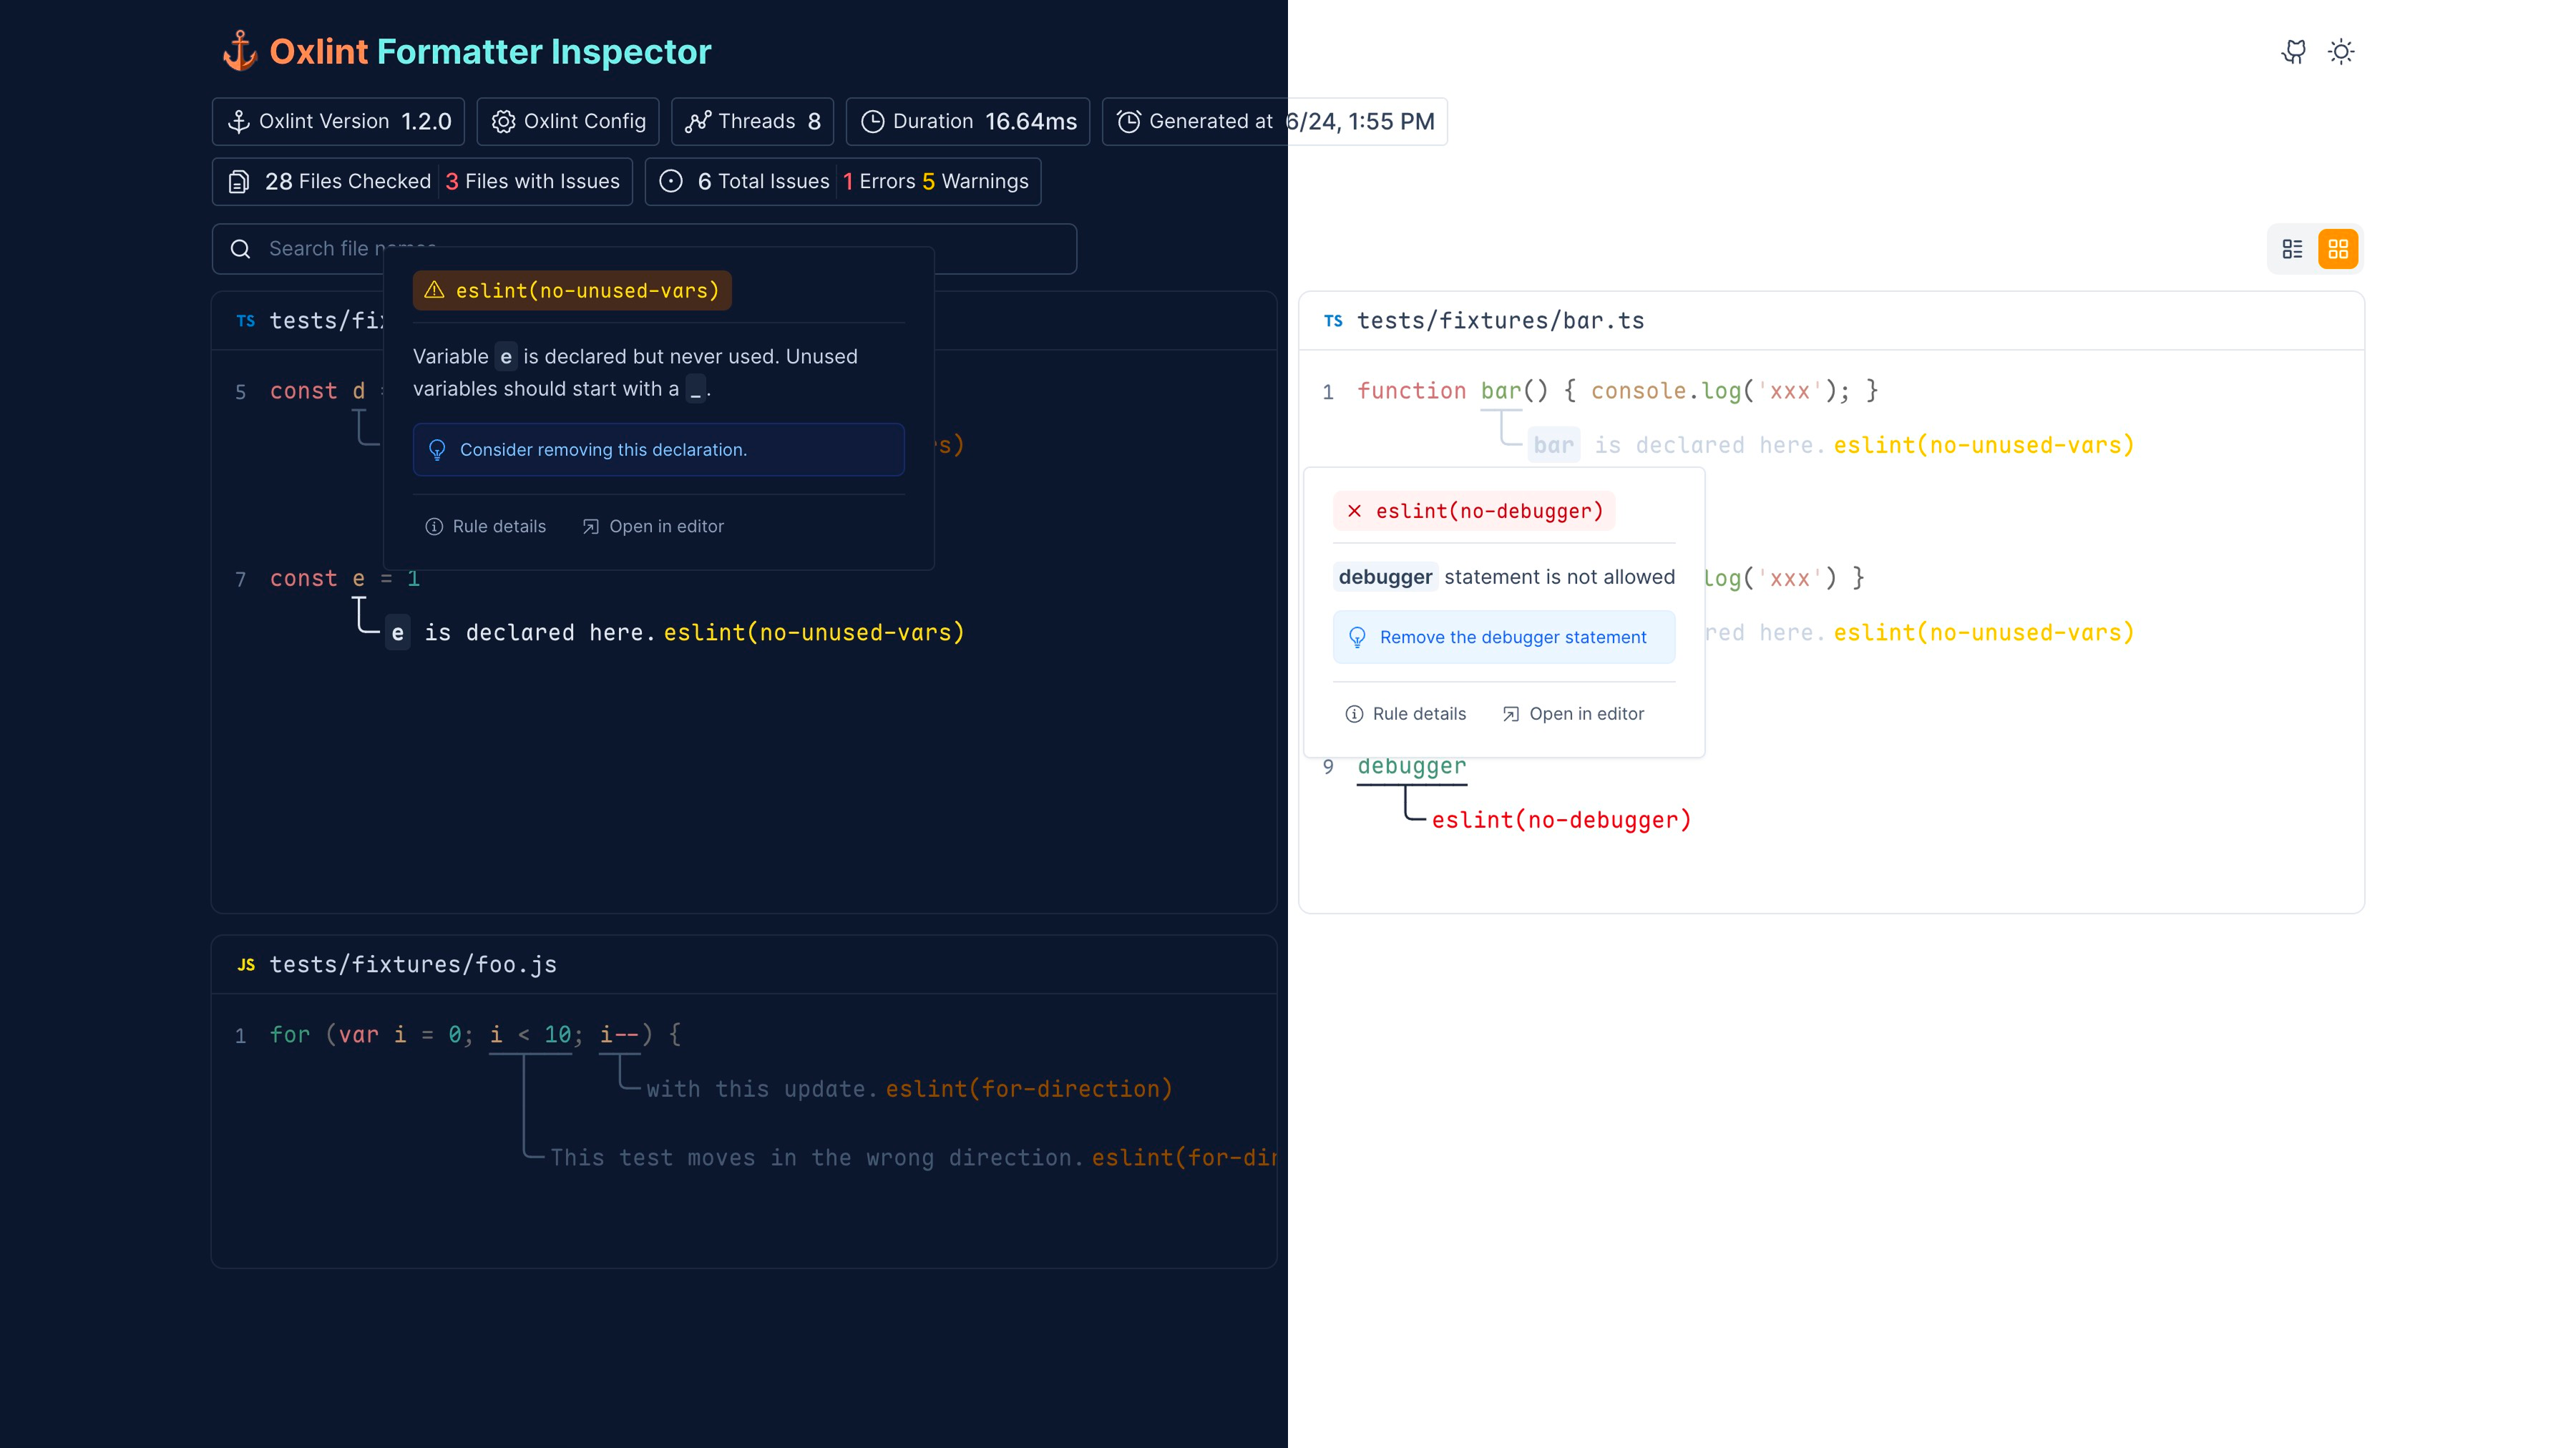Click 'e is declared here' message
The height and width of the screenshot is (1448, 2576).
(x=520, y=633)
